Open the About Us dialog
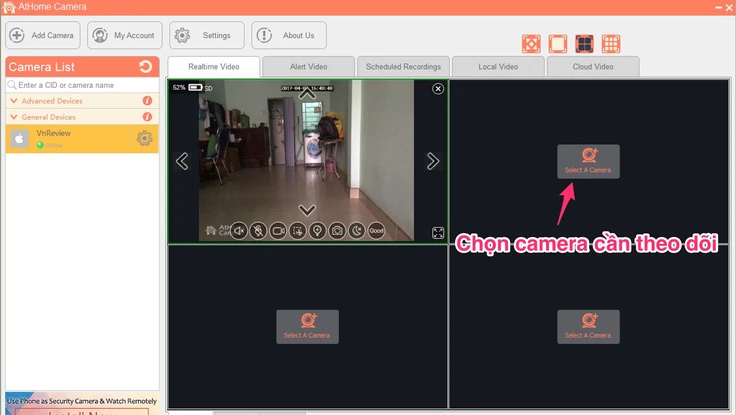The height and width of the screenshot is (415, 736). click(x=289, y=35)
